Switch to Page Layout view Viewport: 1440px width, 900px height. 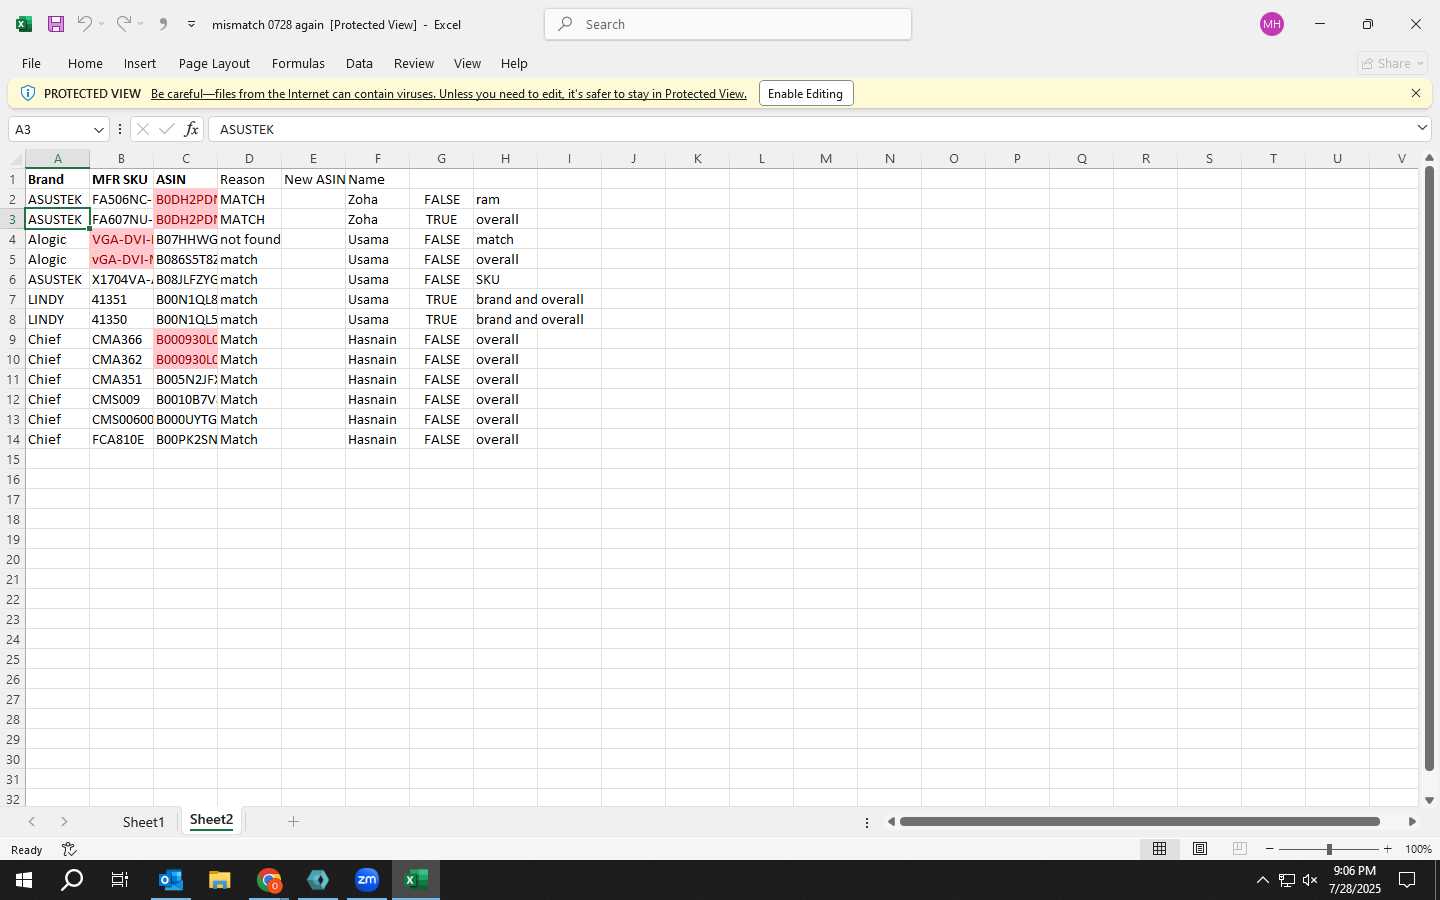coord(1200,848)
